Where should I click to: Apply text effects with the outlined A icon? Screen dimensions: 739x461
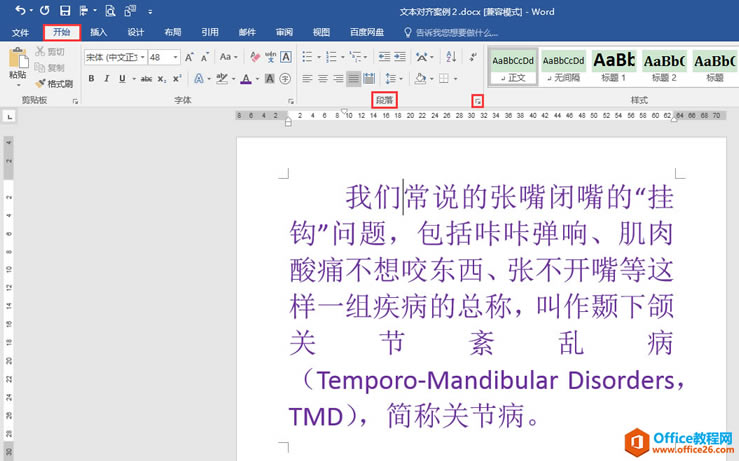(x=199, y=79)
